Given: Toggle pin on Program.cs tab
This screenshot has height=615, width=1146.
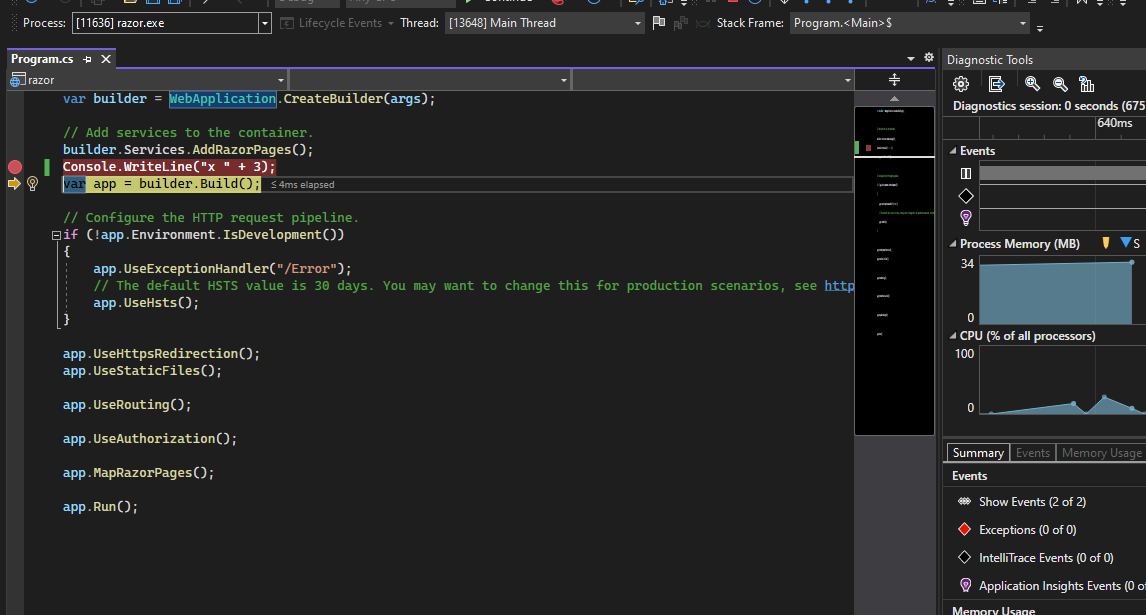Looking at the screenshot, I should tap(87, 59).
